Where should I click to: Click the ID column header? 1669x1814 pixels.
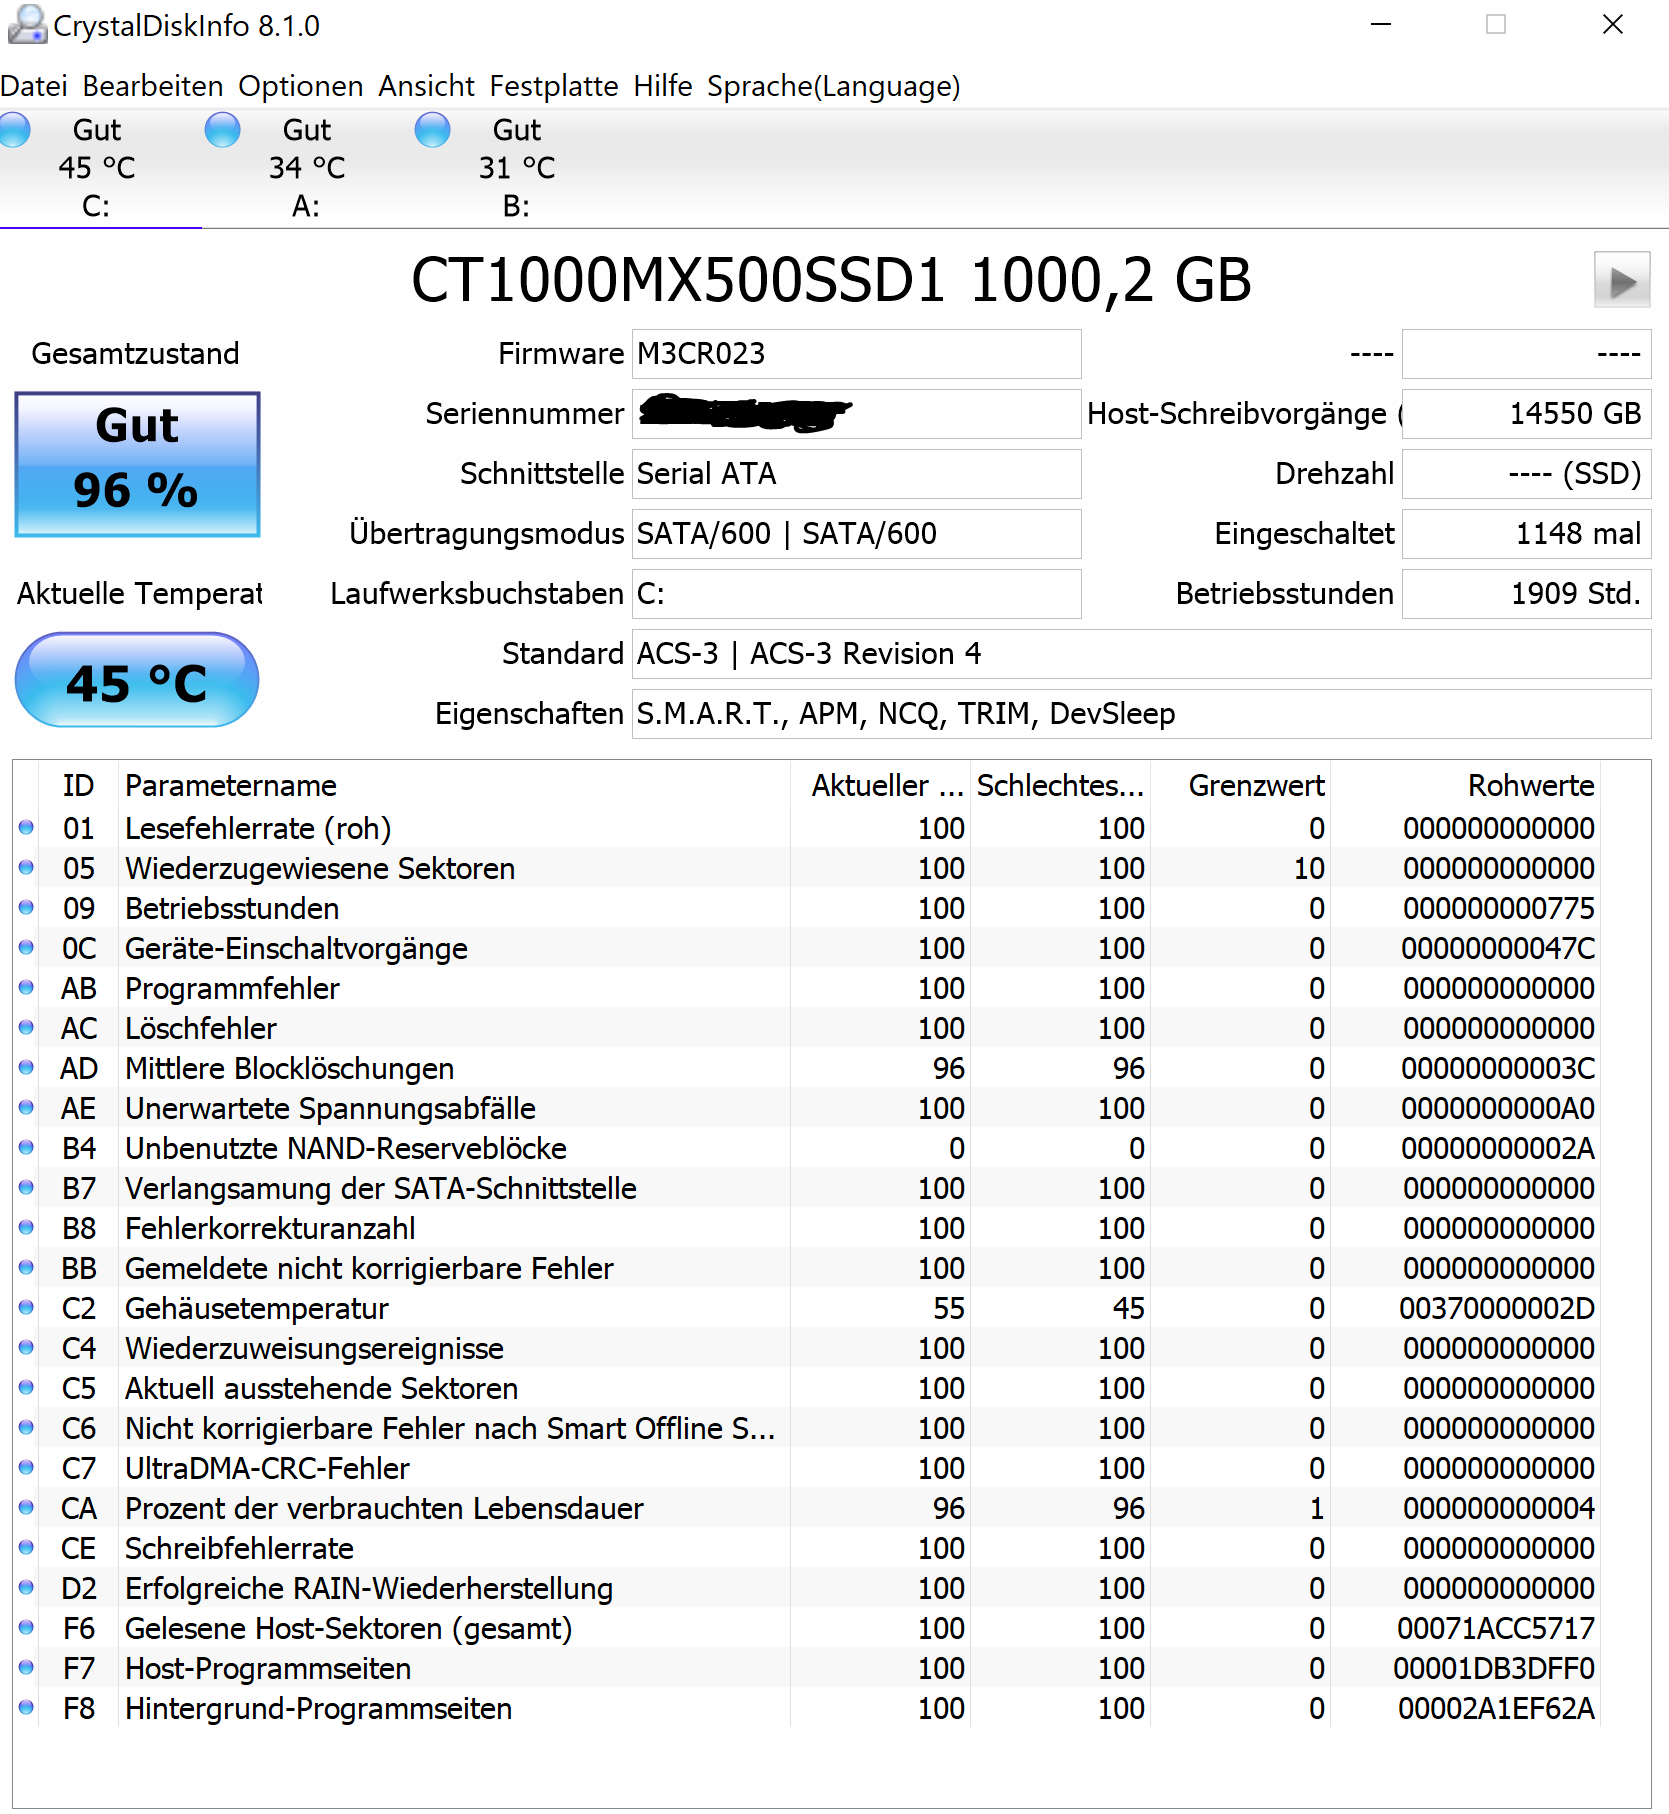point(78,786)
